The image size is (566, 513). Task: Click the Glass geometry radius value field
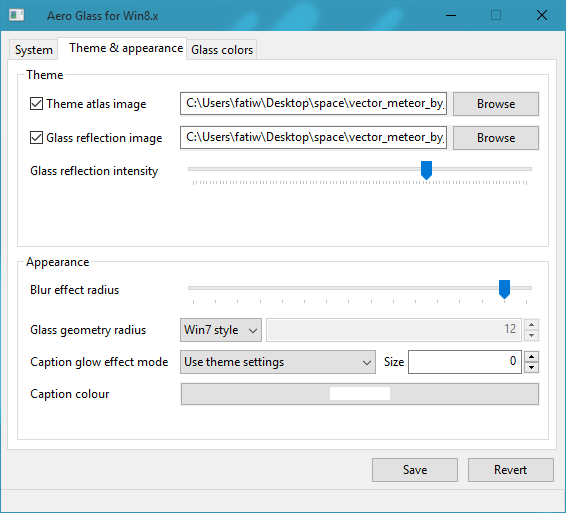[x=394, y=330]
